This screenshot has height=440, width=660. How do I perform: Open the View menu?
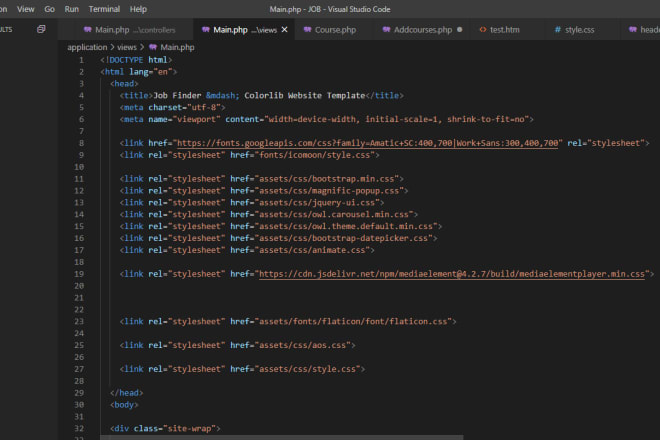coord(26,8)
